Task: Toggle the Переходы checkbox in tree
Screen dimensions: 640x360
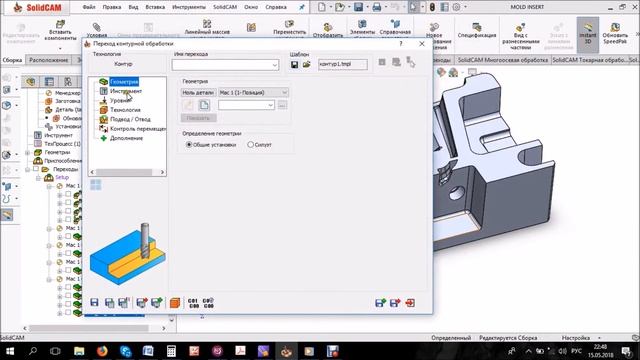Action: pos(36,169)
